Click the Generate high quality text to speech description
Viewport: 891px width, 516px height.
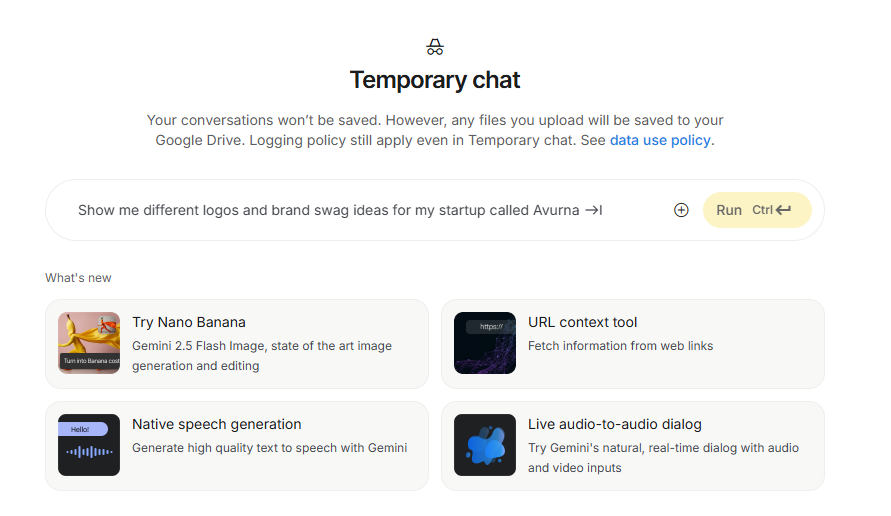pyautogui.click(x=269, y=448)
